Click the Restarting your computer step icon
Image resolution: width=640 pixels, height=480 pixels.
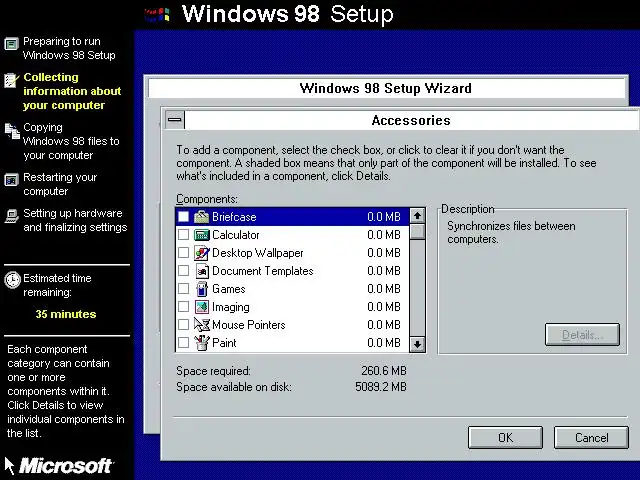pos(11,180)
